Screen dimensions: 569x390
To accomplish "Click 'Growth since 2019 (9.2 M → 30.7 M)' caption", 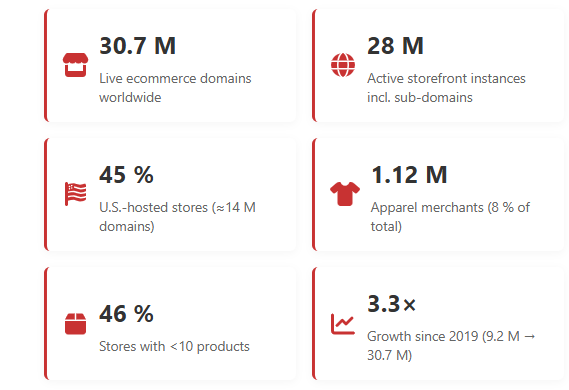I will pos(451,346).
